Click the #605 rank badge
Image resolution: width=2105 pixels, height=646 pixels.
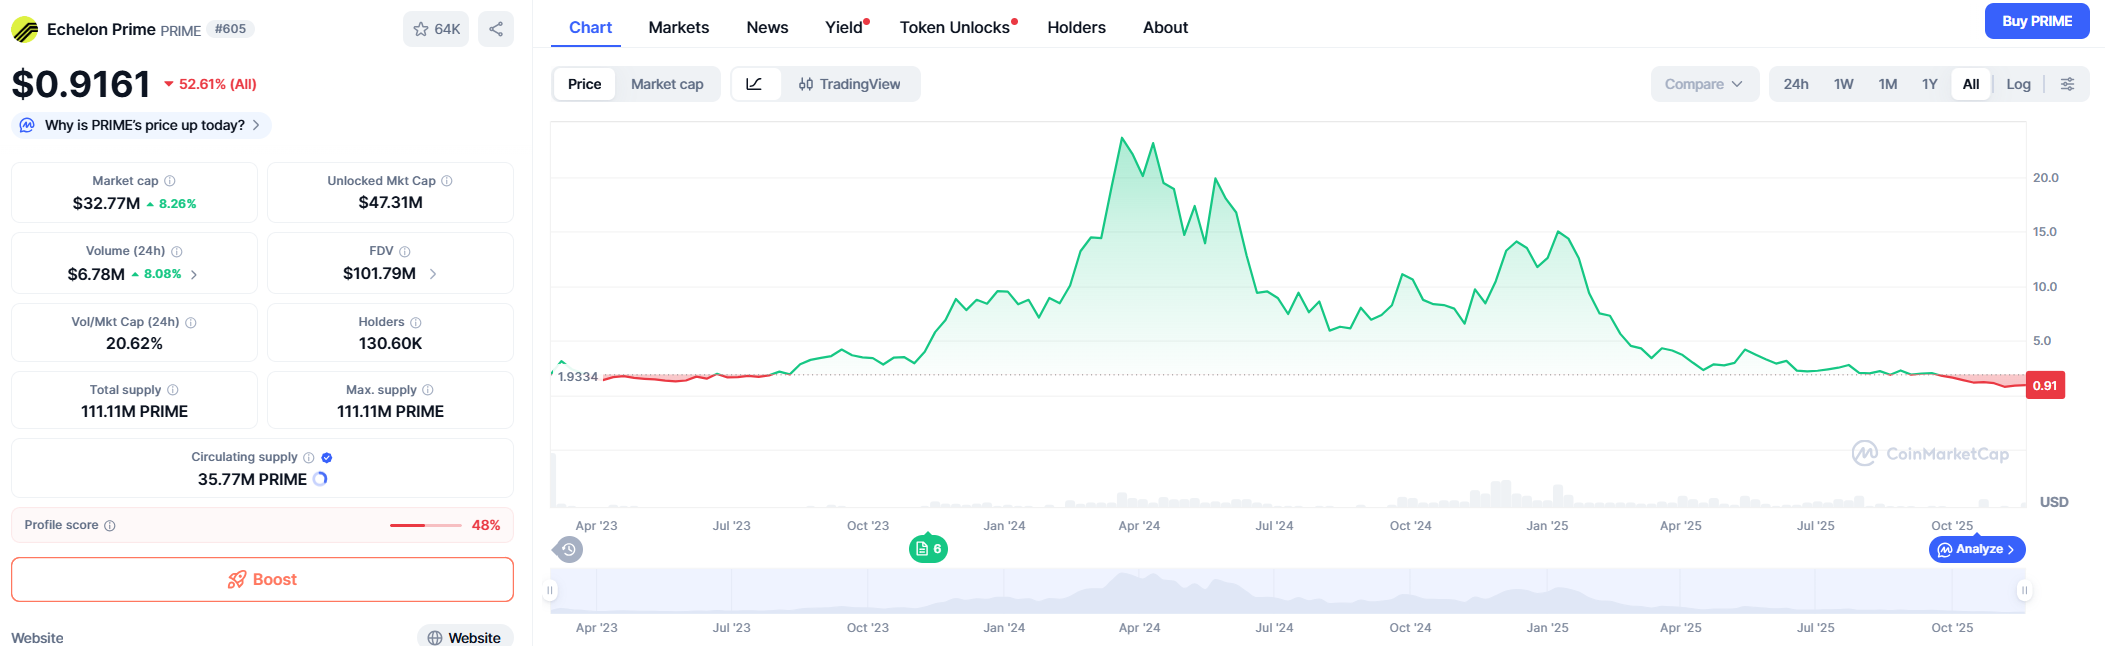coord(231,29)
